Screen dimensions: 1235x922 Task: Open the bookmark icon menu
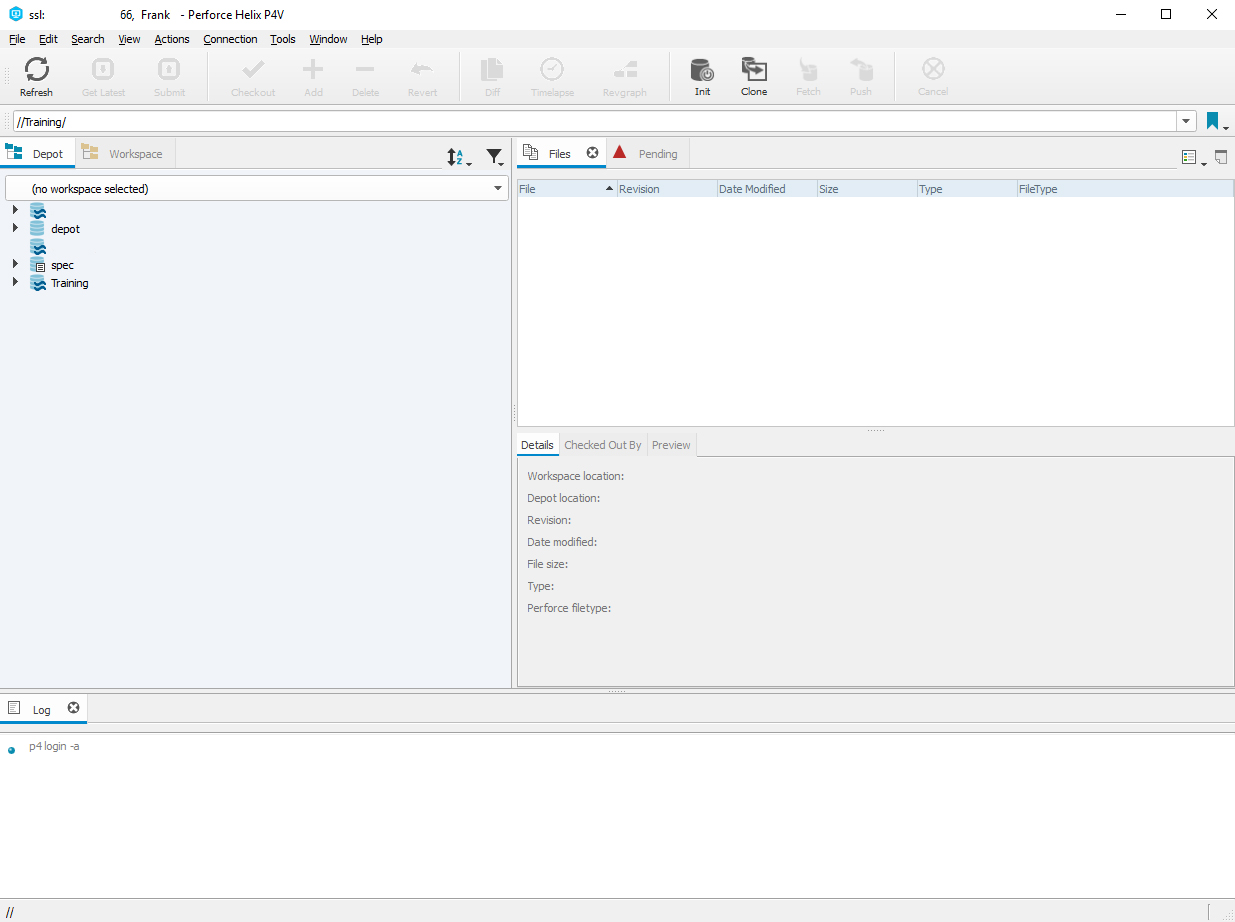click(x=1216, y=122)
